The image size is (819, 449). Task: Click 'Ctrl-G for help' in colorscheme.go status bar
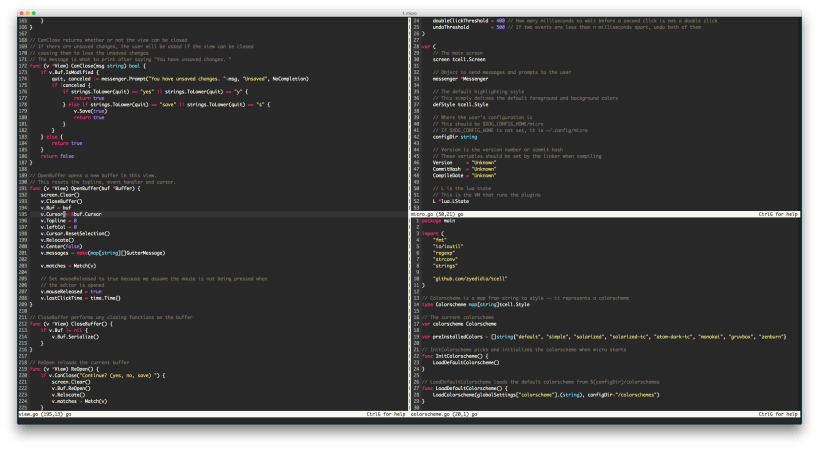(x=778, y=414)
